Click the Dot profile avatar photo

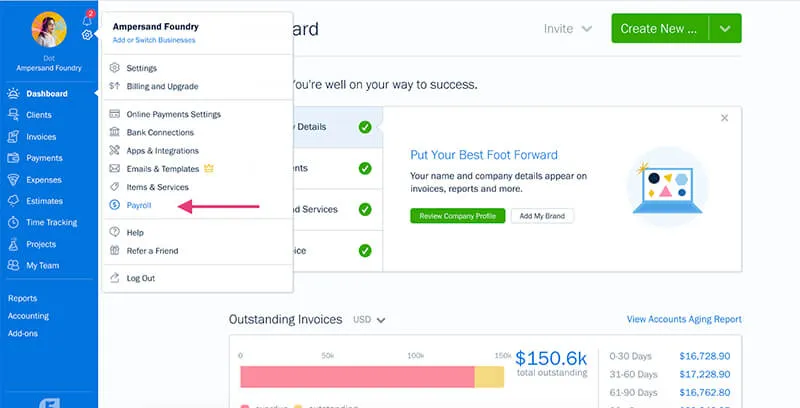click(48, 30)
